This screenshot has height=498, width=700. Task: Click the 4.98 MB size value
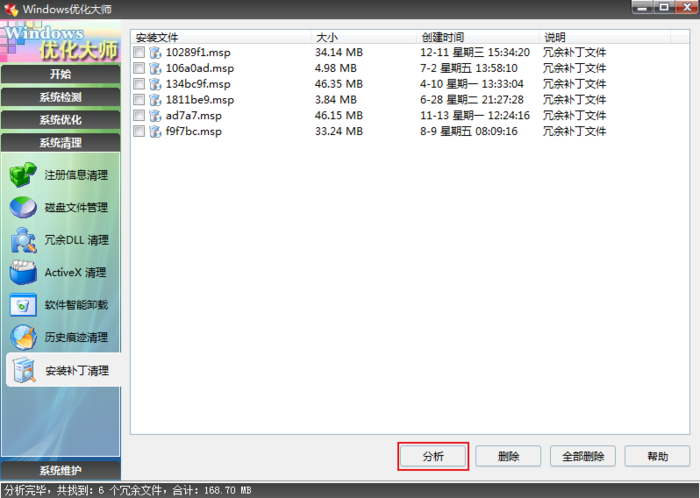(336, 68)
